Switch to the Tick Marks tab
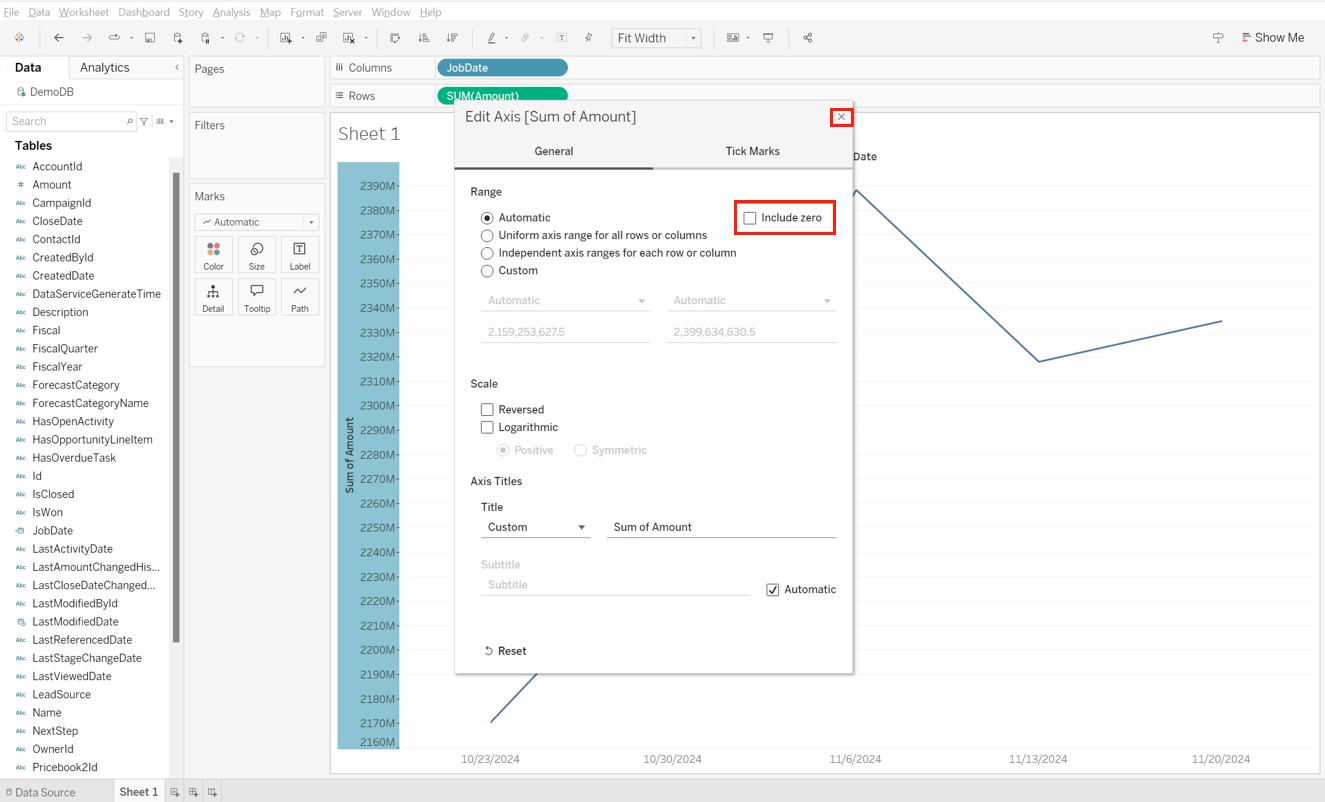 pos(752,152)
